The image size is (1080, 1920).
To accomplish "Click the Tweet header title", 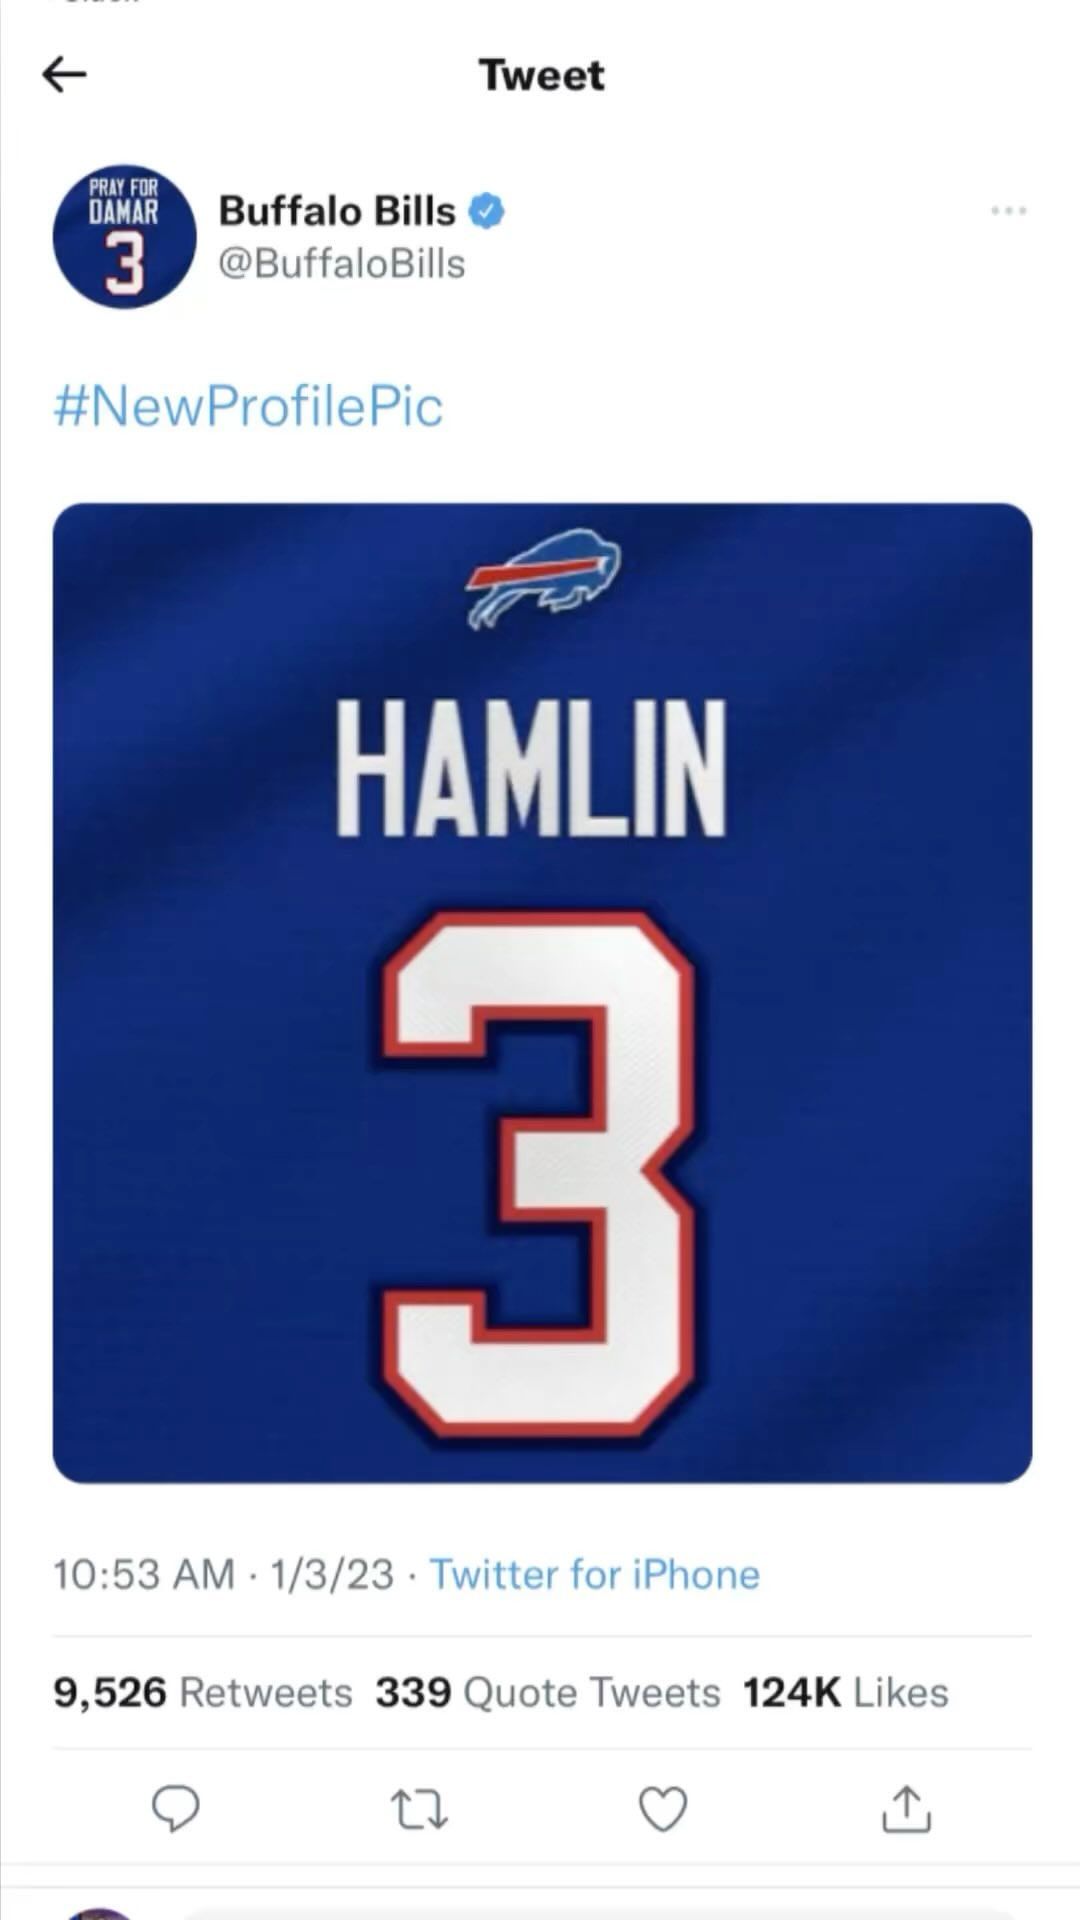I will click(x=541, y=75).
